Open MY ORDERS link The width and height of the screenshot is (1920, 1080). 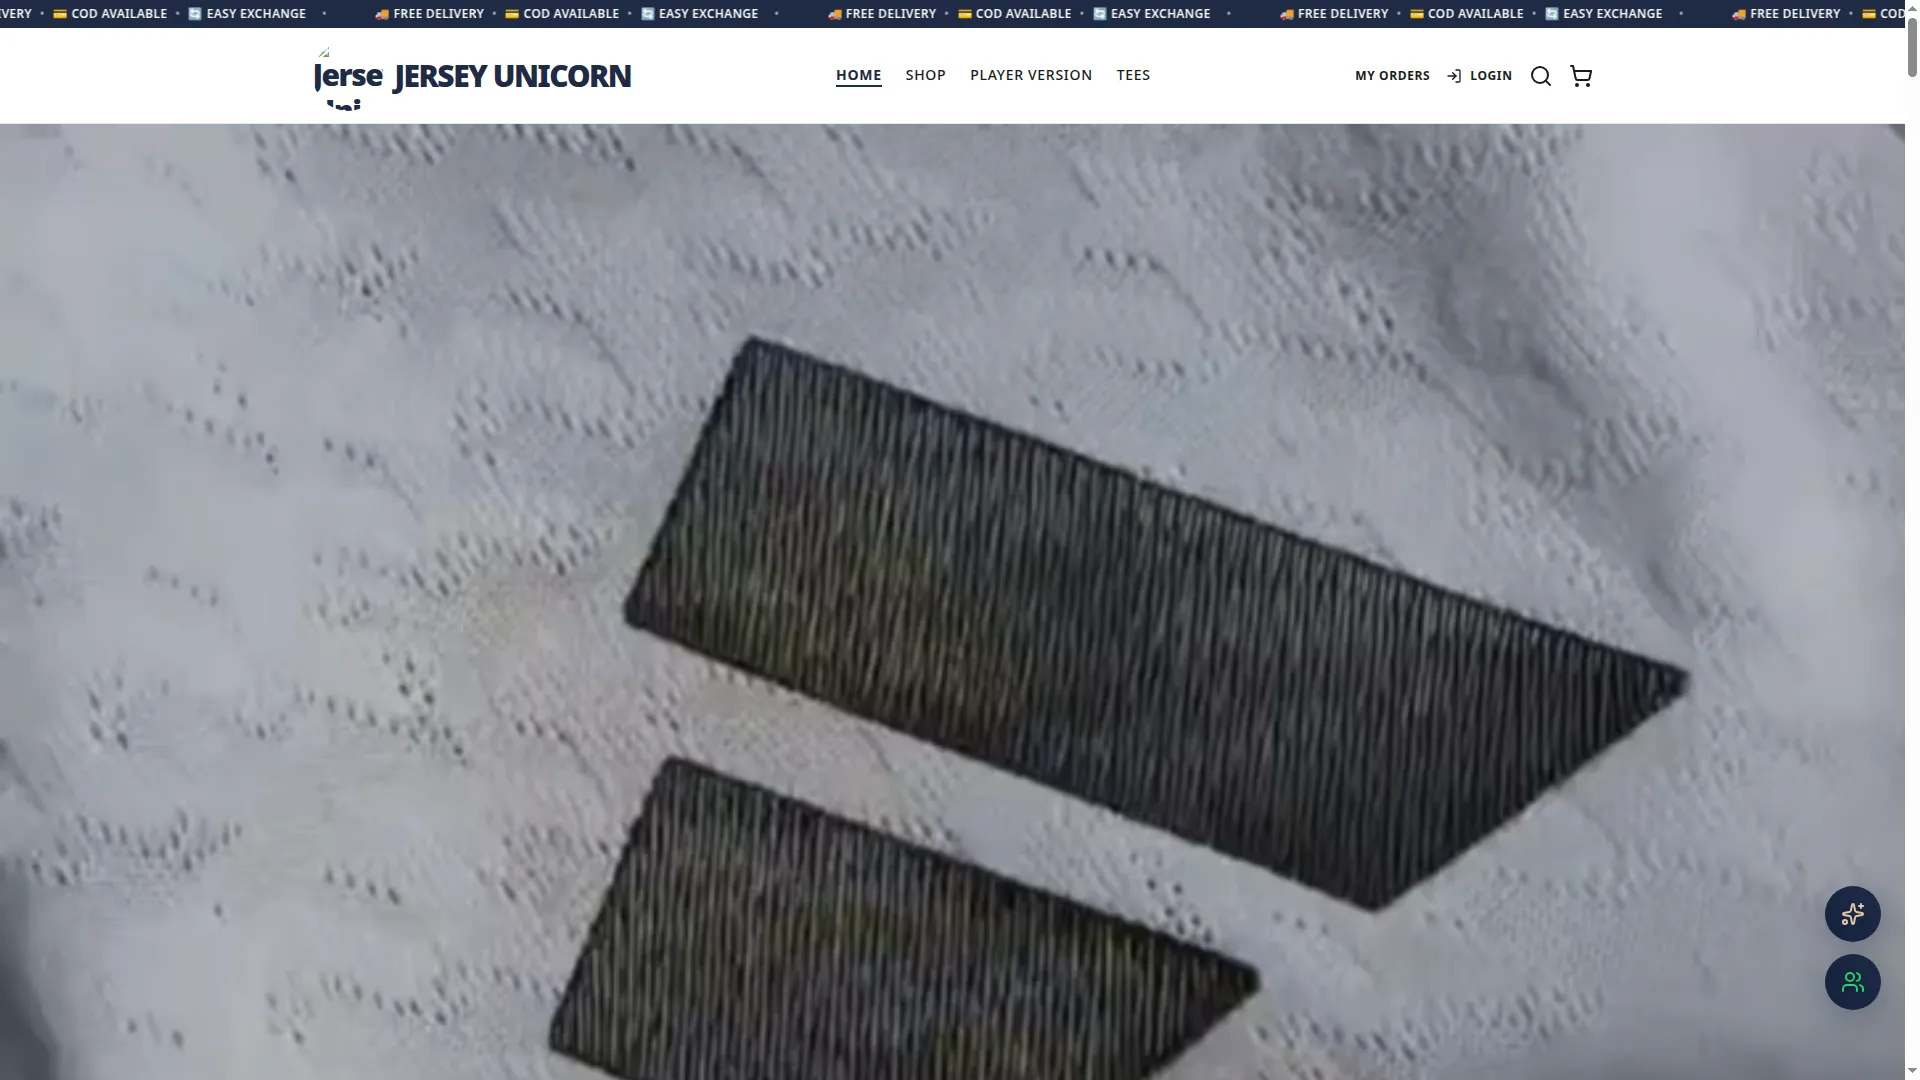pyautogui.click(x=1392, y=76)
